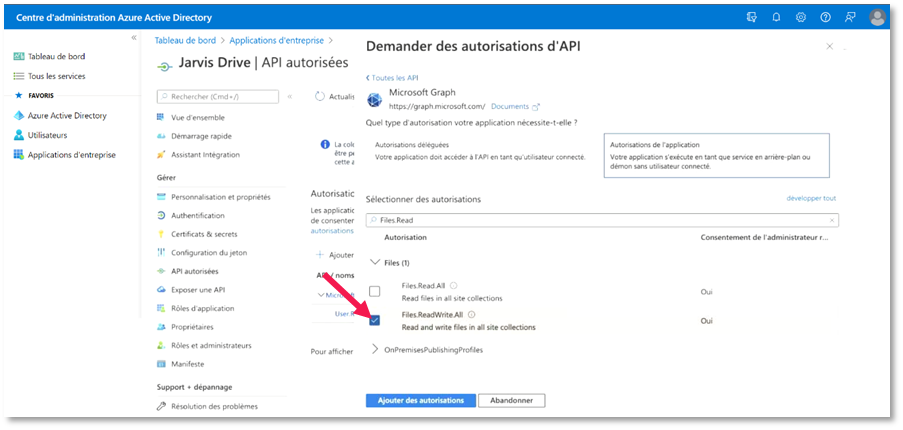This screenshot has width=903, height=430.
Task: Focus the Files.Read permission search field
Action: 602,220
